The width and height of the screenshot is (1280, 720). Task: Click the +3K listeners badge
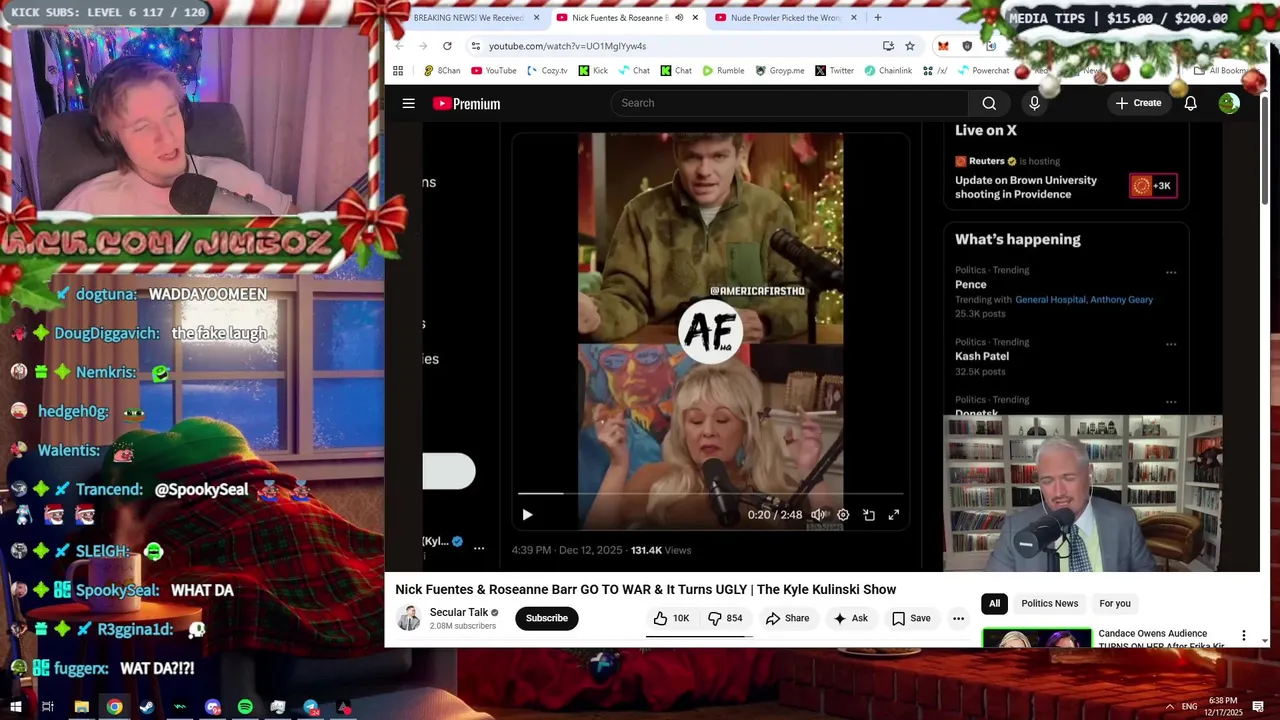1153,186
